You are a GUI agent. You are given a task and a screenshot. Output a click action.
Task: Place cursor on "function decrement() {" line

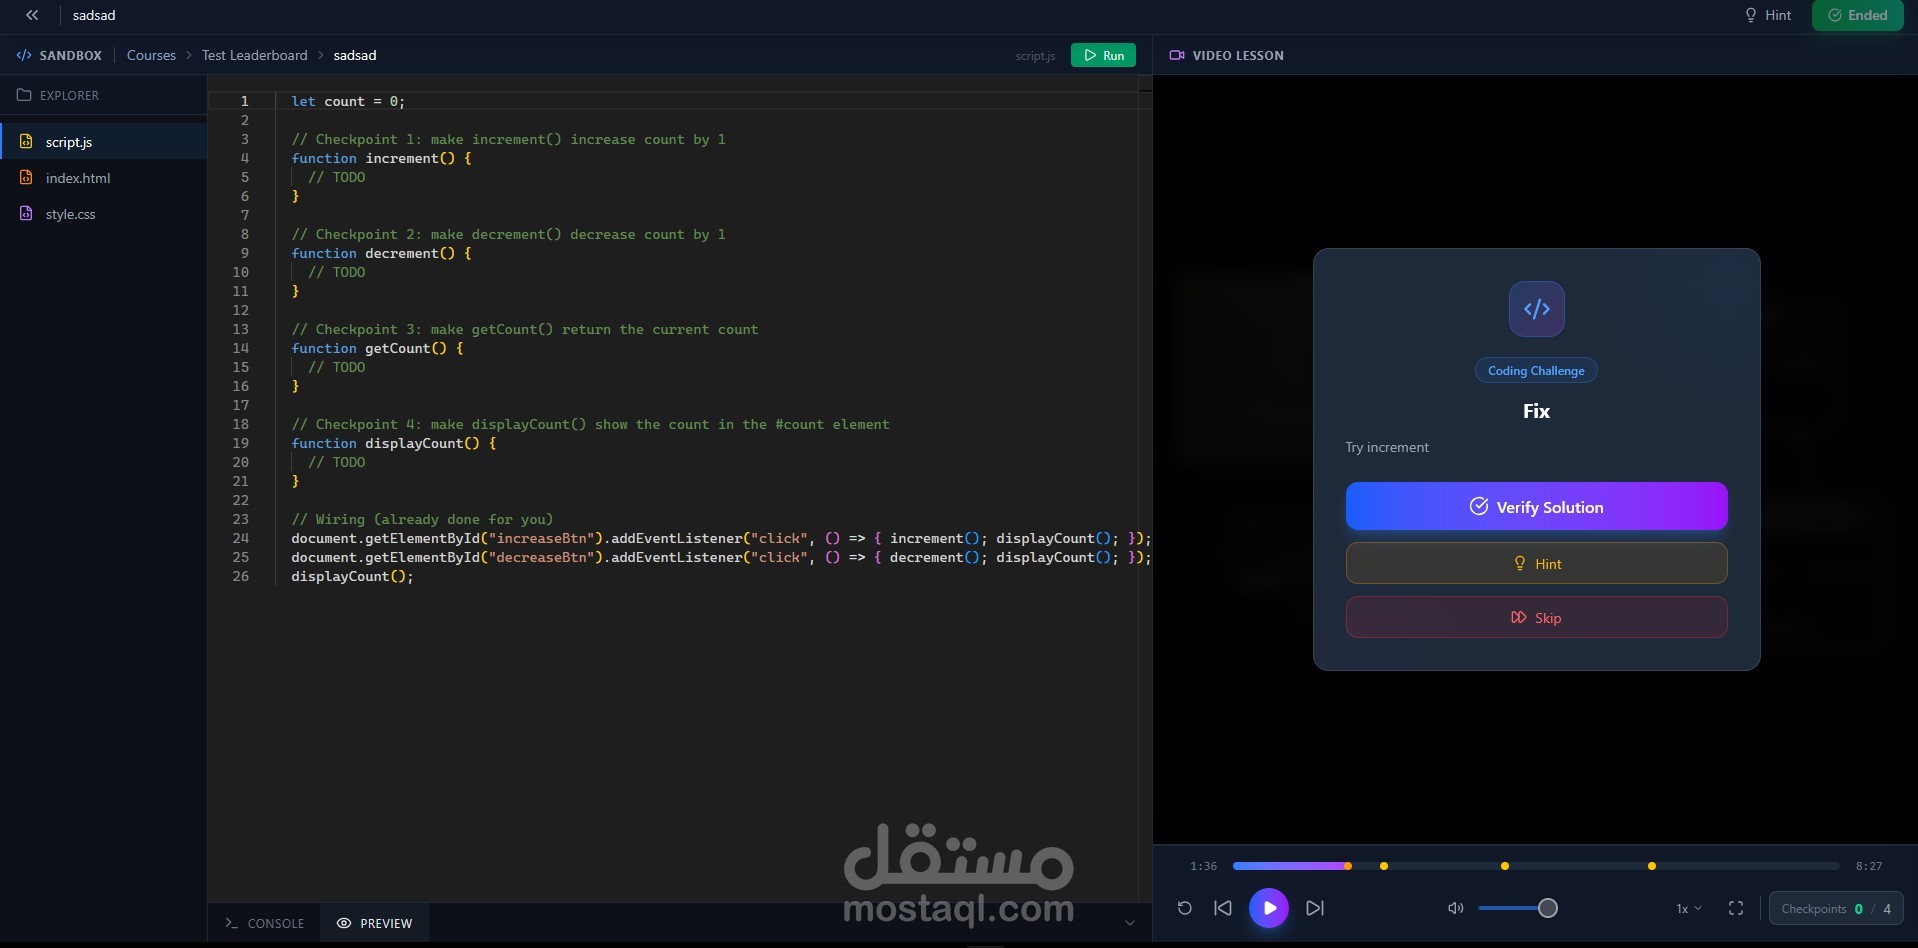coord(381,253)
